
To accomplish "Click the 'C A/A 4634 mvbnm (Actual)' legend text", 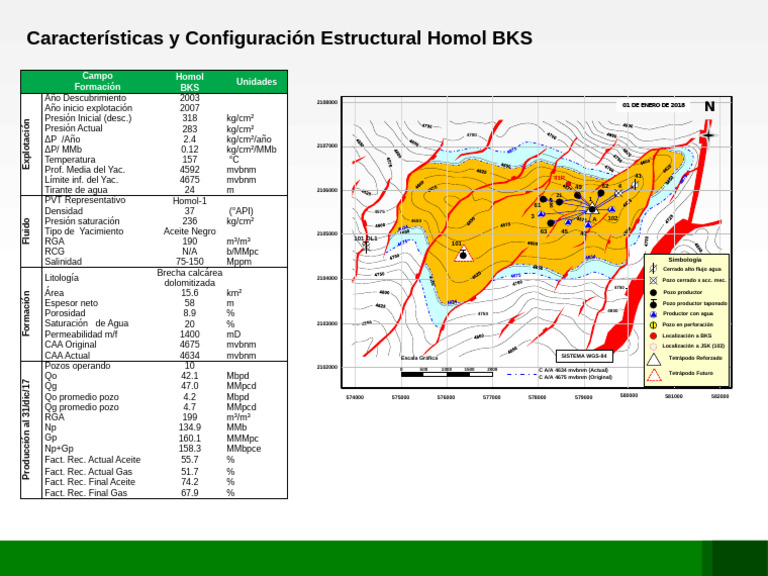I will (x=574, y=370).
